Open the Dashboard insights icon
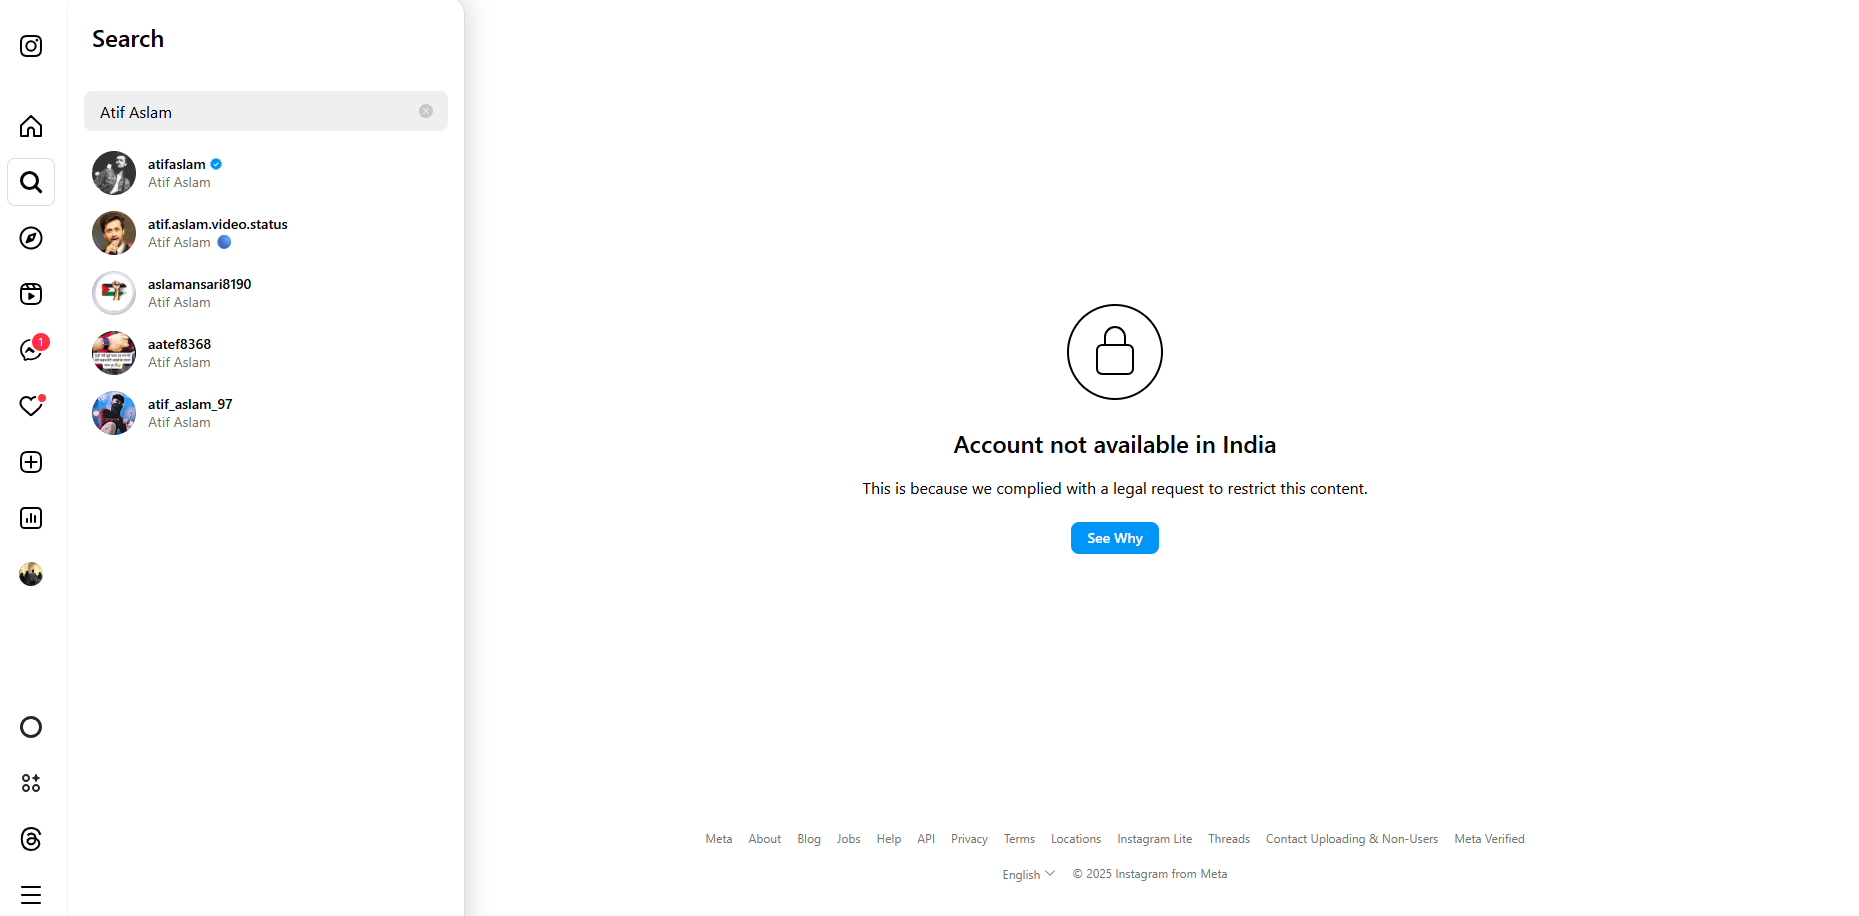 point(31,518)
